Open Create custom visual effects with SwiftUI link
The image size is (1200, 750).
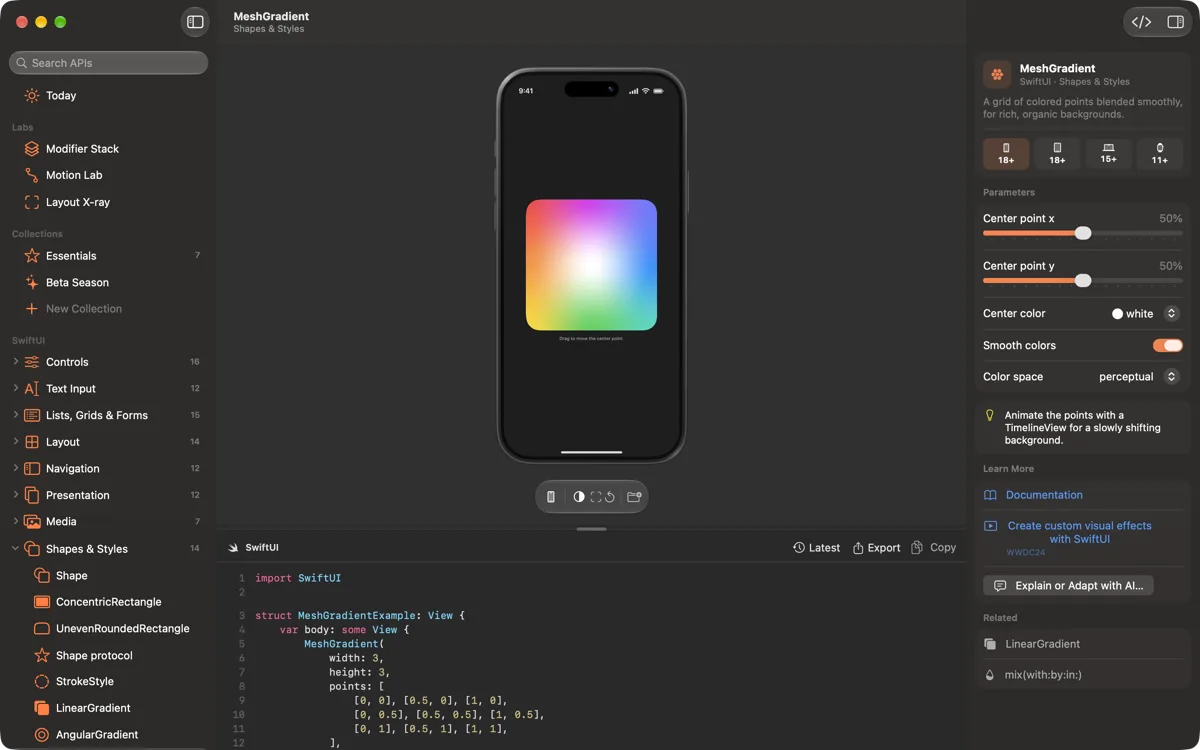click(1079, 532)
